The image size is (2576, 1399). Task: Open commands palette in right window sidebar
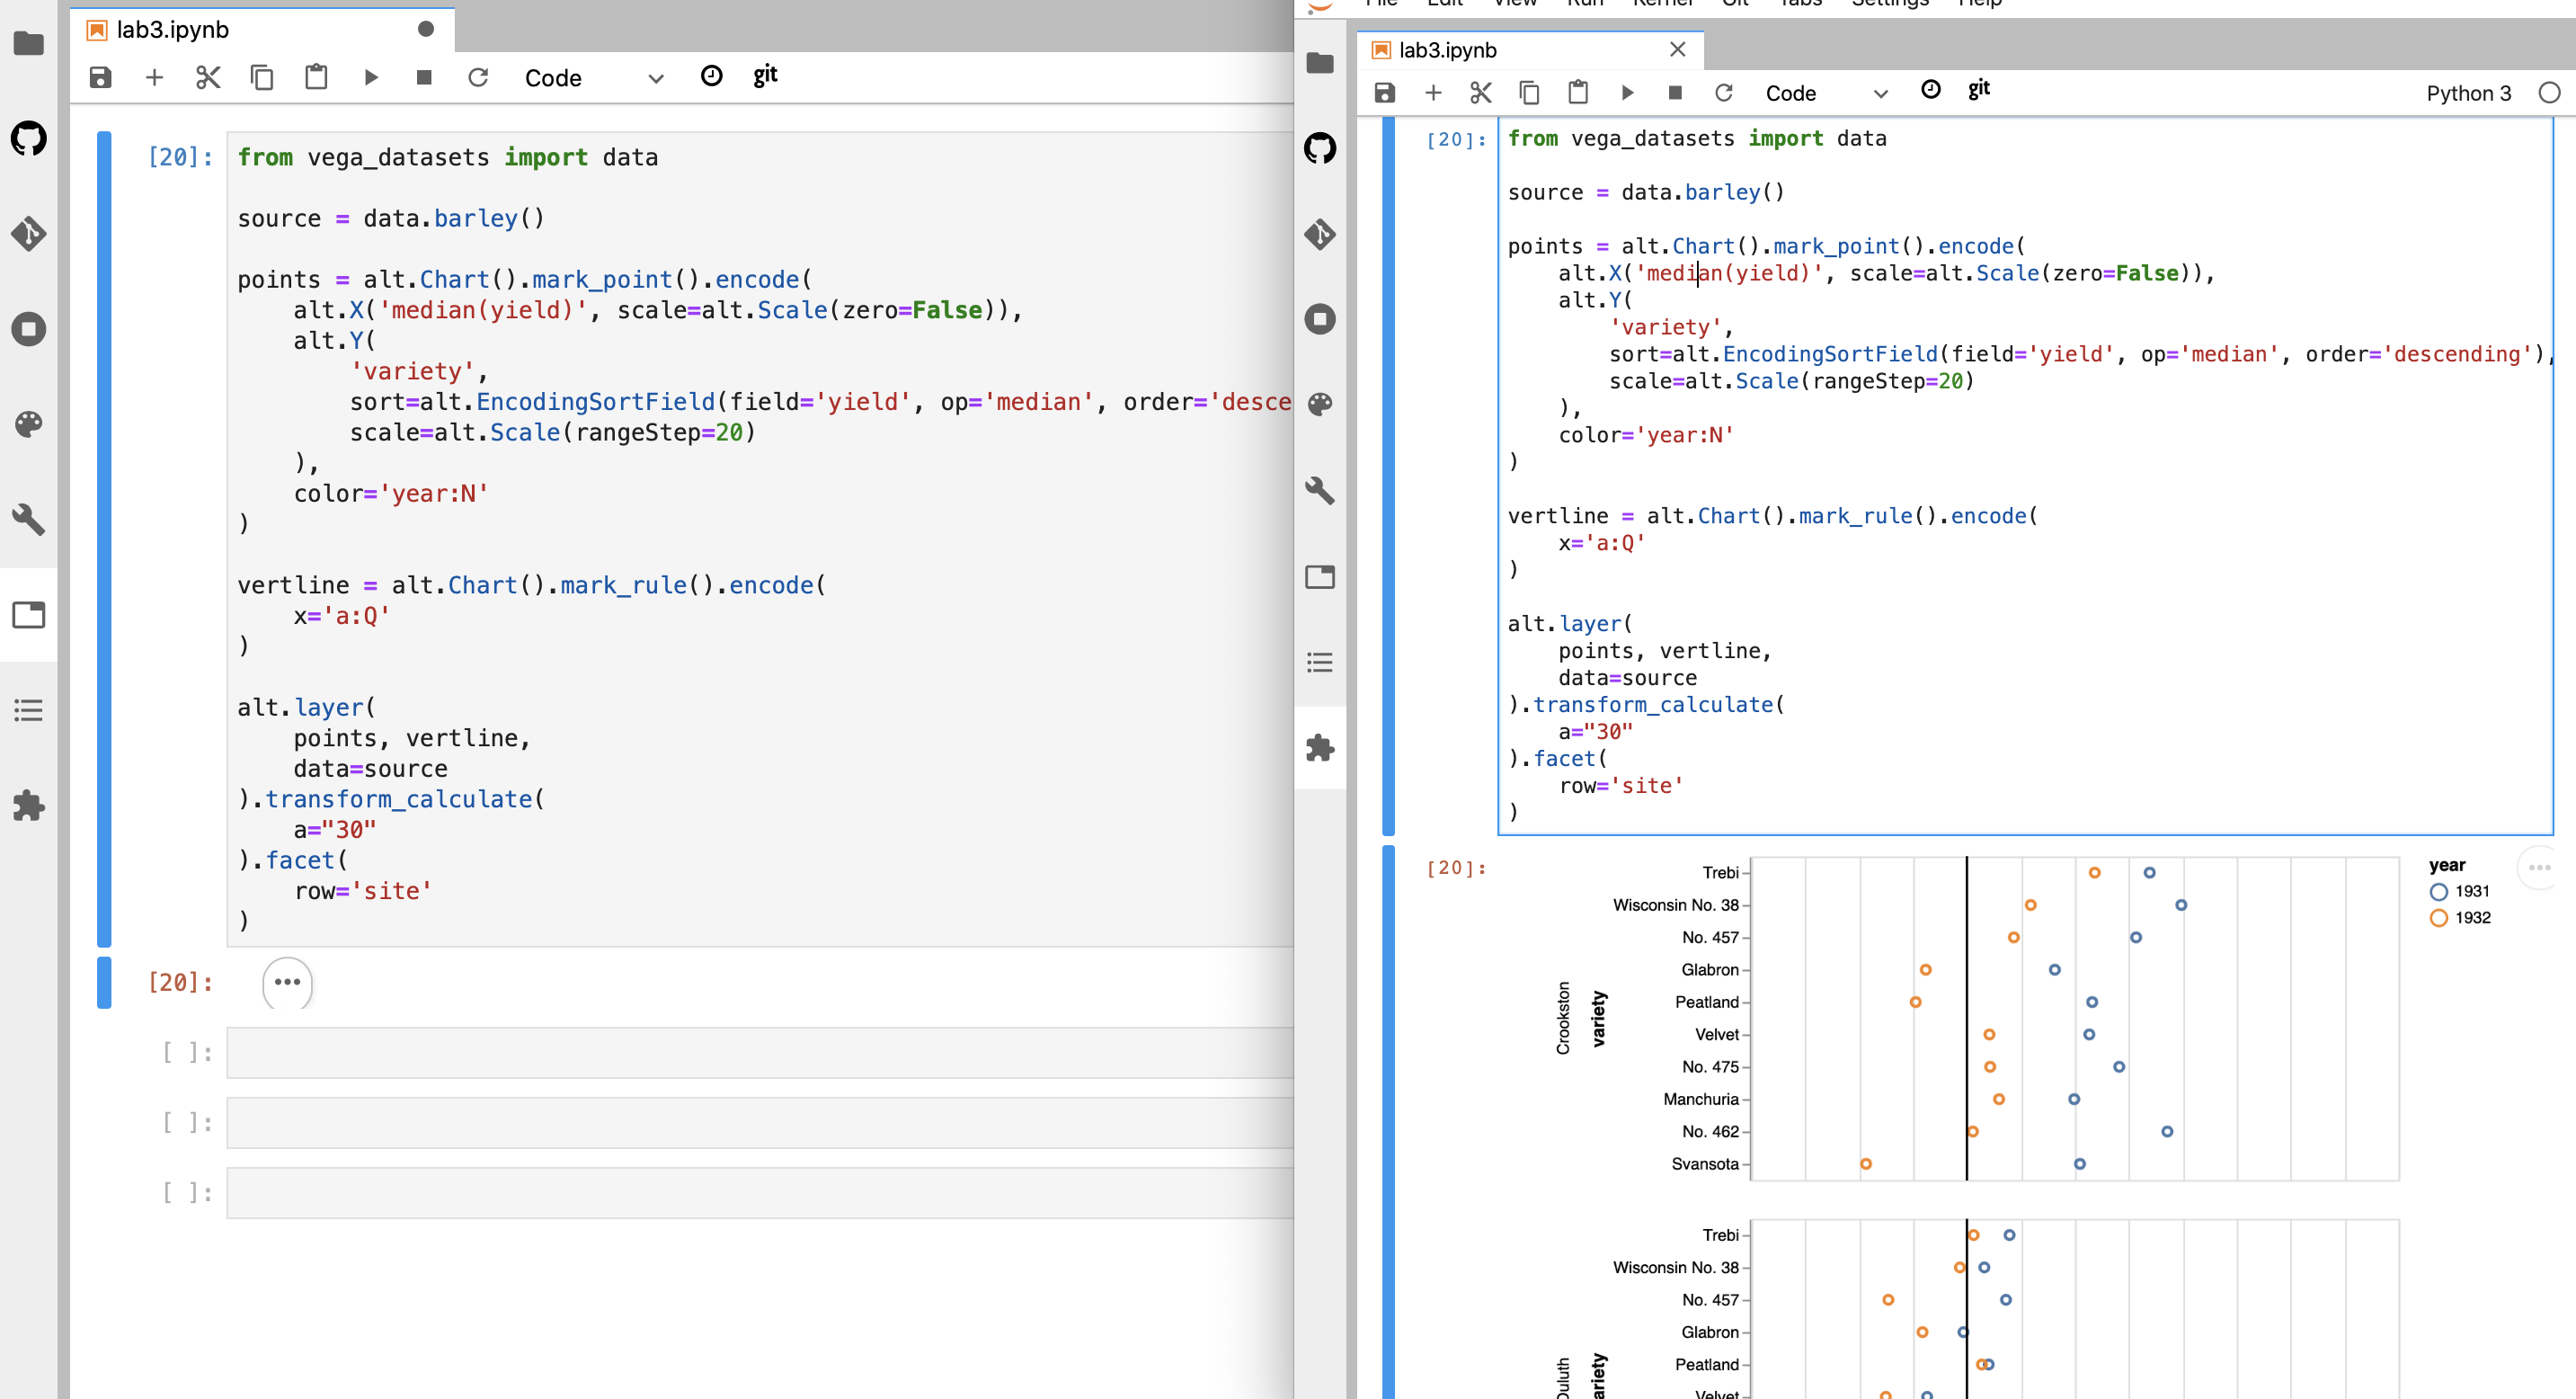point(1320,404)
